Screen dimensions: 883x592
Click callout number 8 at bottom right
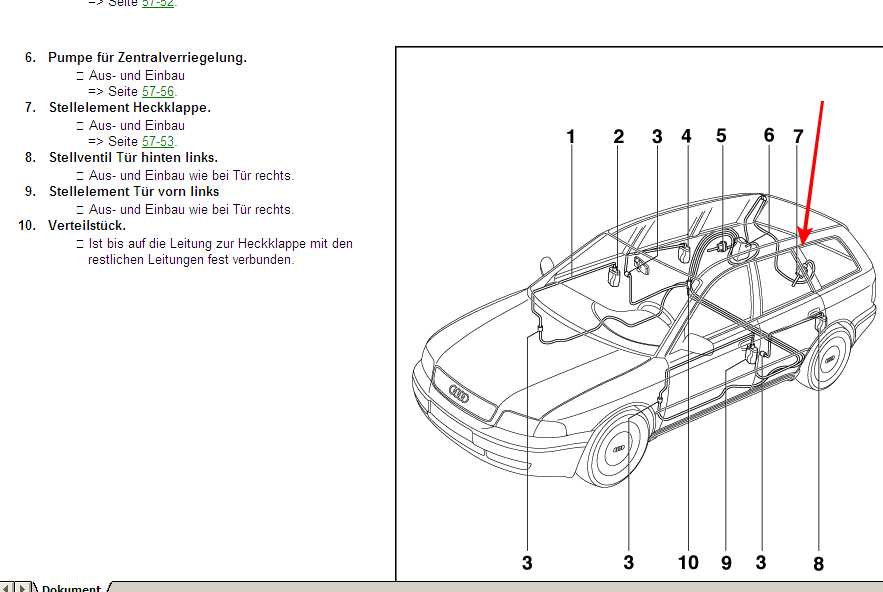tap(818, 564)
